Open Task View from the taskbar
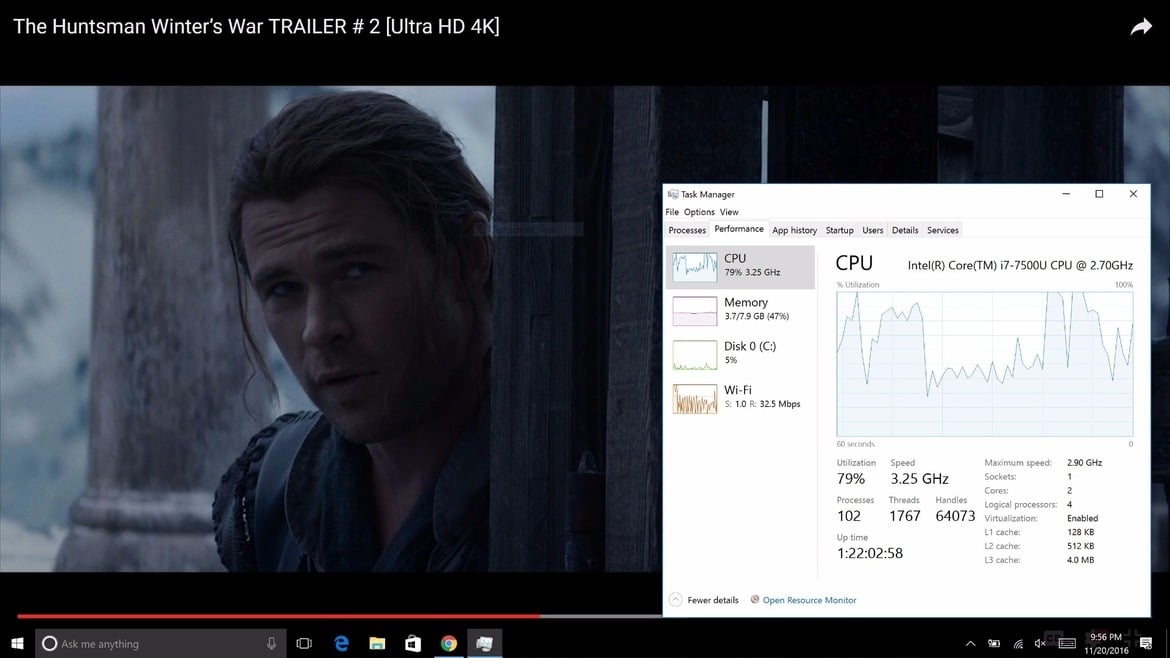This screenshot has width=1170, height=658. 304,643
